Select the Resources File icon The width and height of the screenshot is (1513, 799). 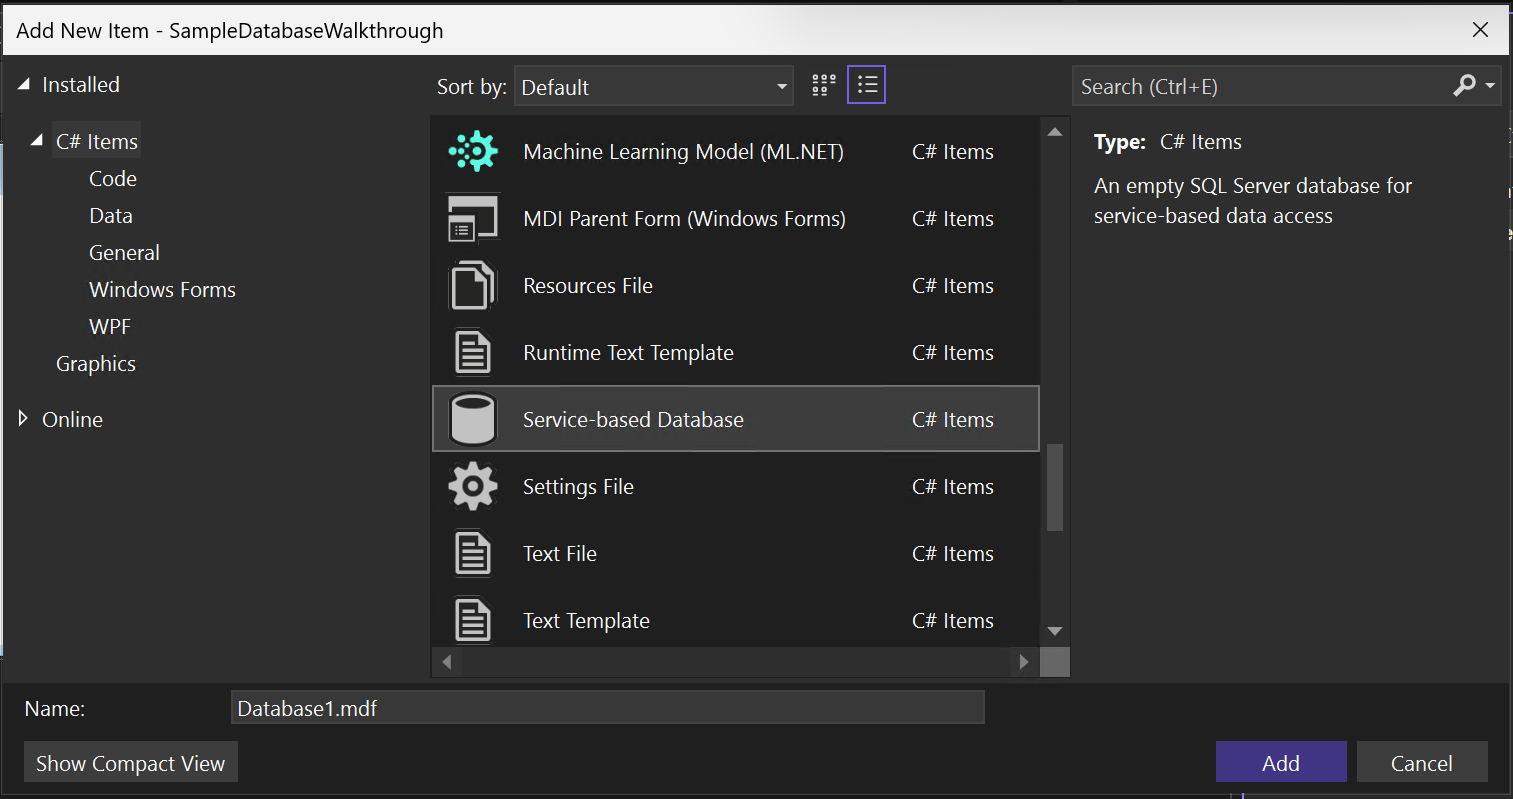[x=473, y=286]
